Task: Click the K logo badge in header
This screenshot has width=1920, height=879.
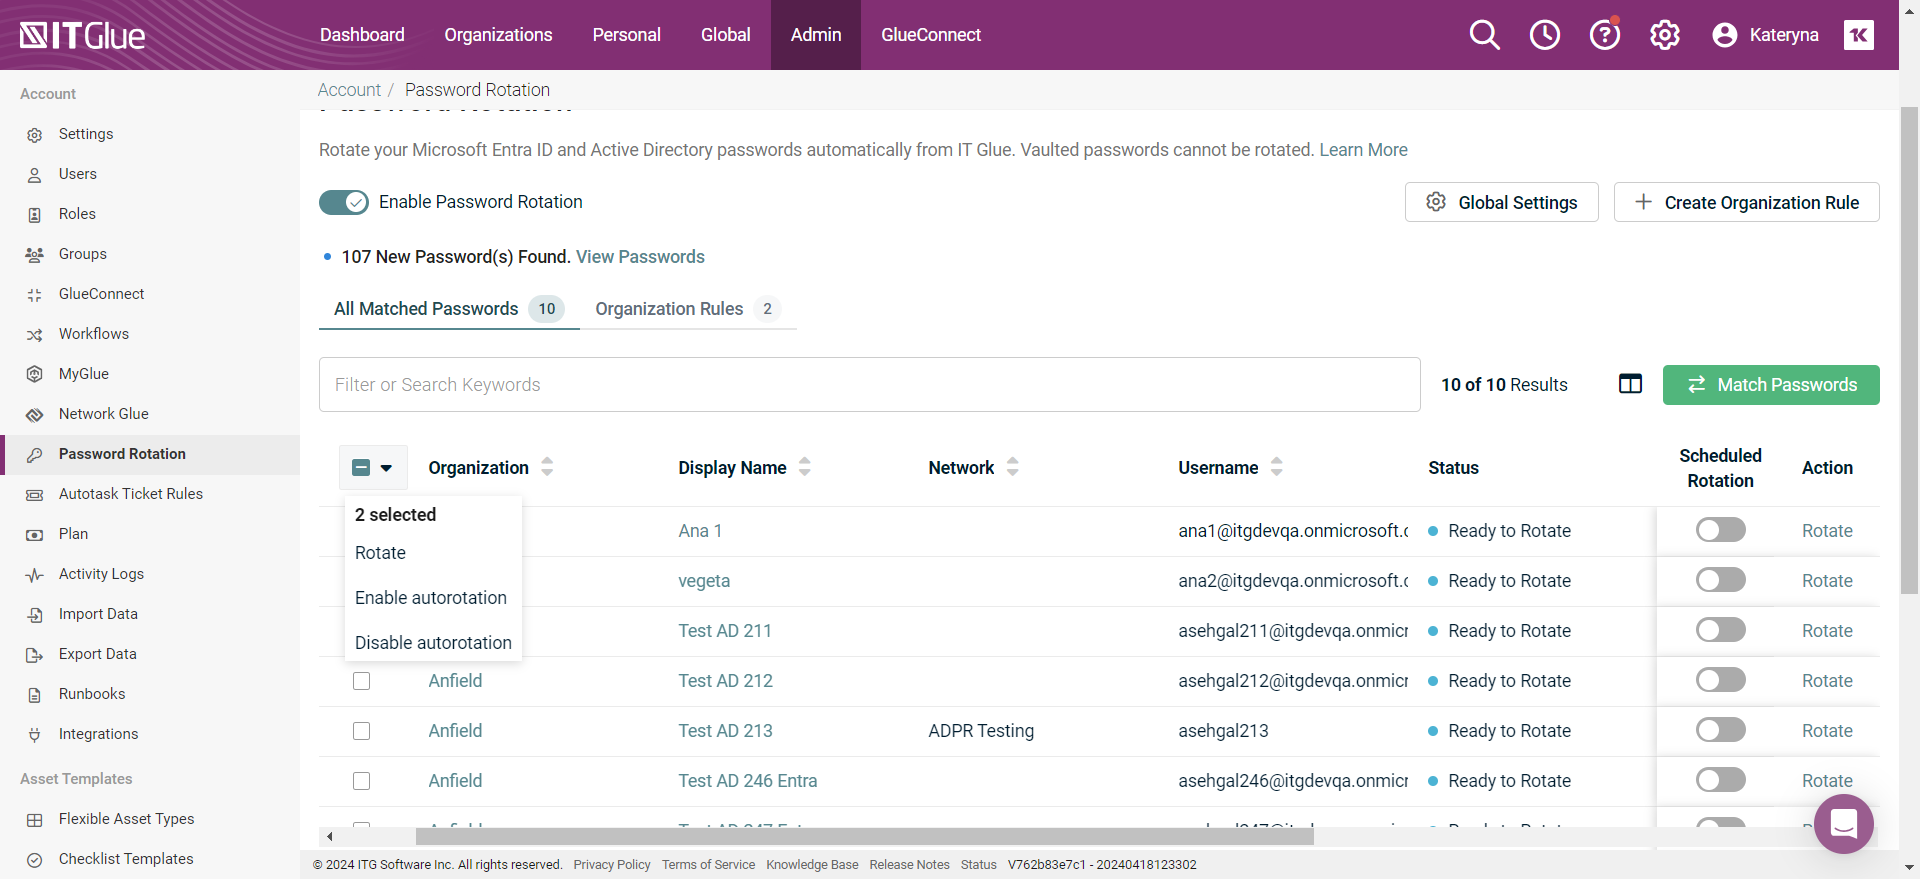Action: coord(1858,35)
